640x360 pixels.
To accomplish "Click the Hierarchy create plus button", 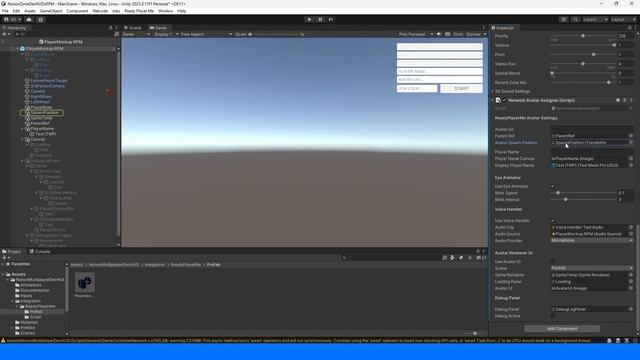I will point(5,34).
